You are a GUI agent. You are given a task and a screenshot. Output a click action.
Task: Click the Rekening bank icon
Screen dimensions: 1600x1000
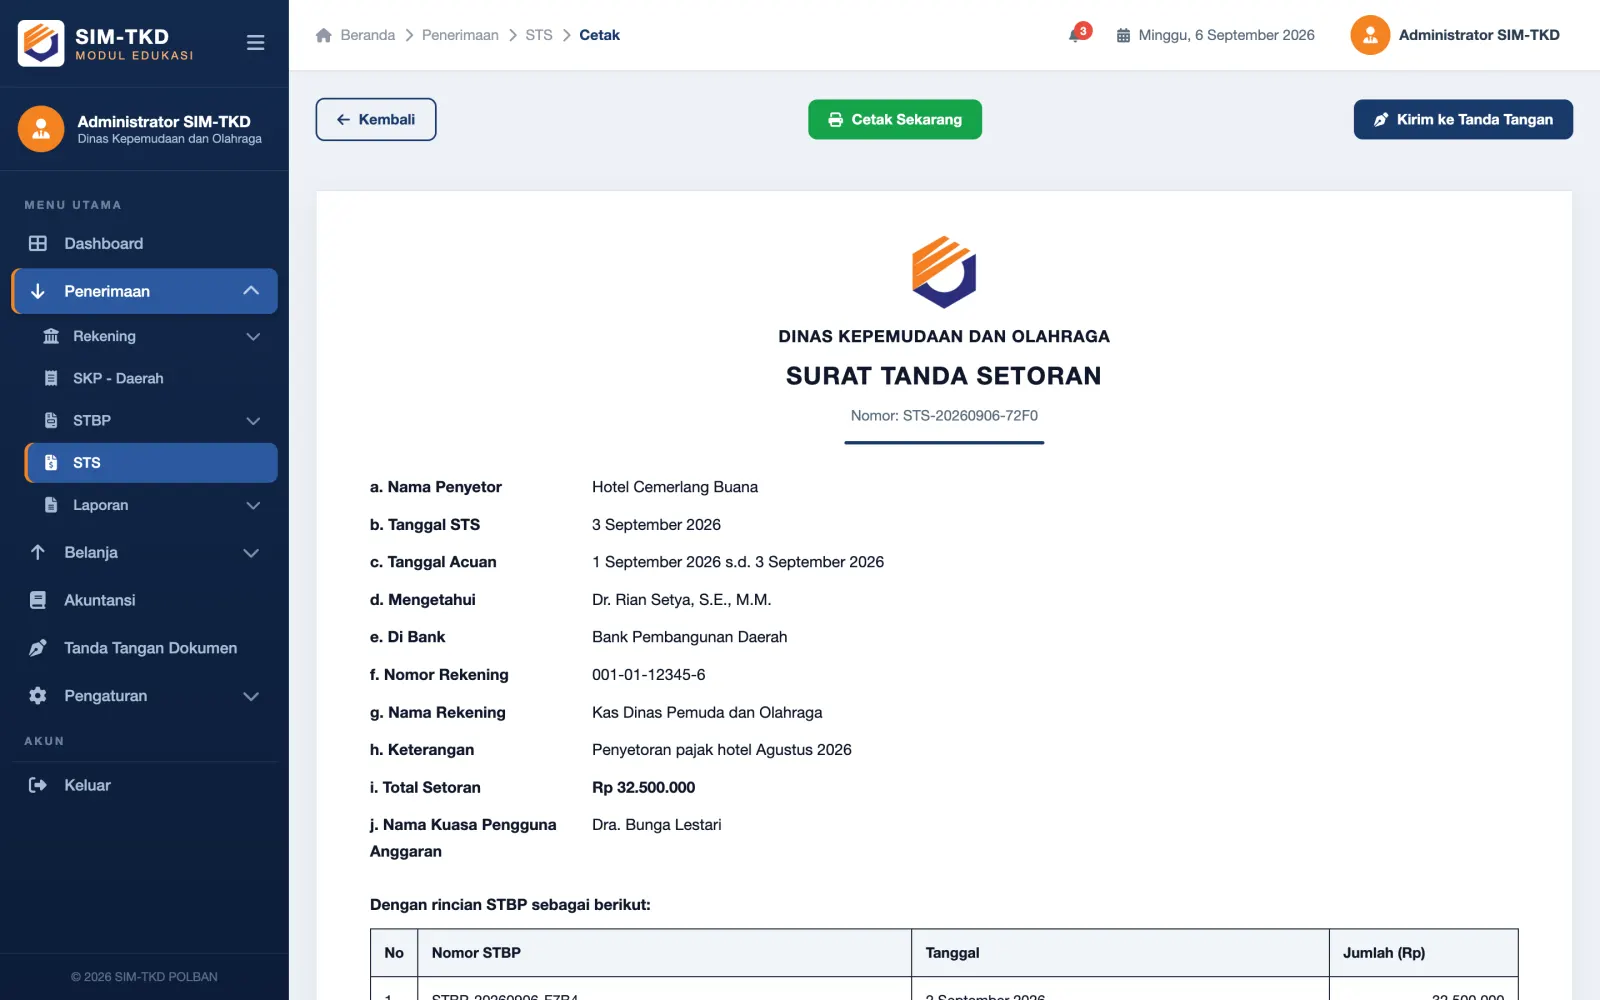[51, 336]
